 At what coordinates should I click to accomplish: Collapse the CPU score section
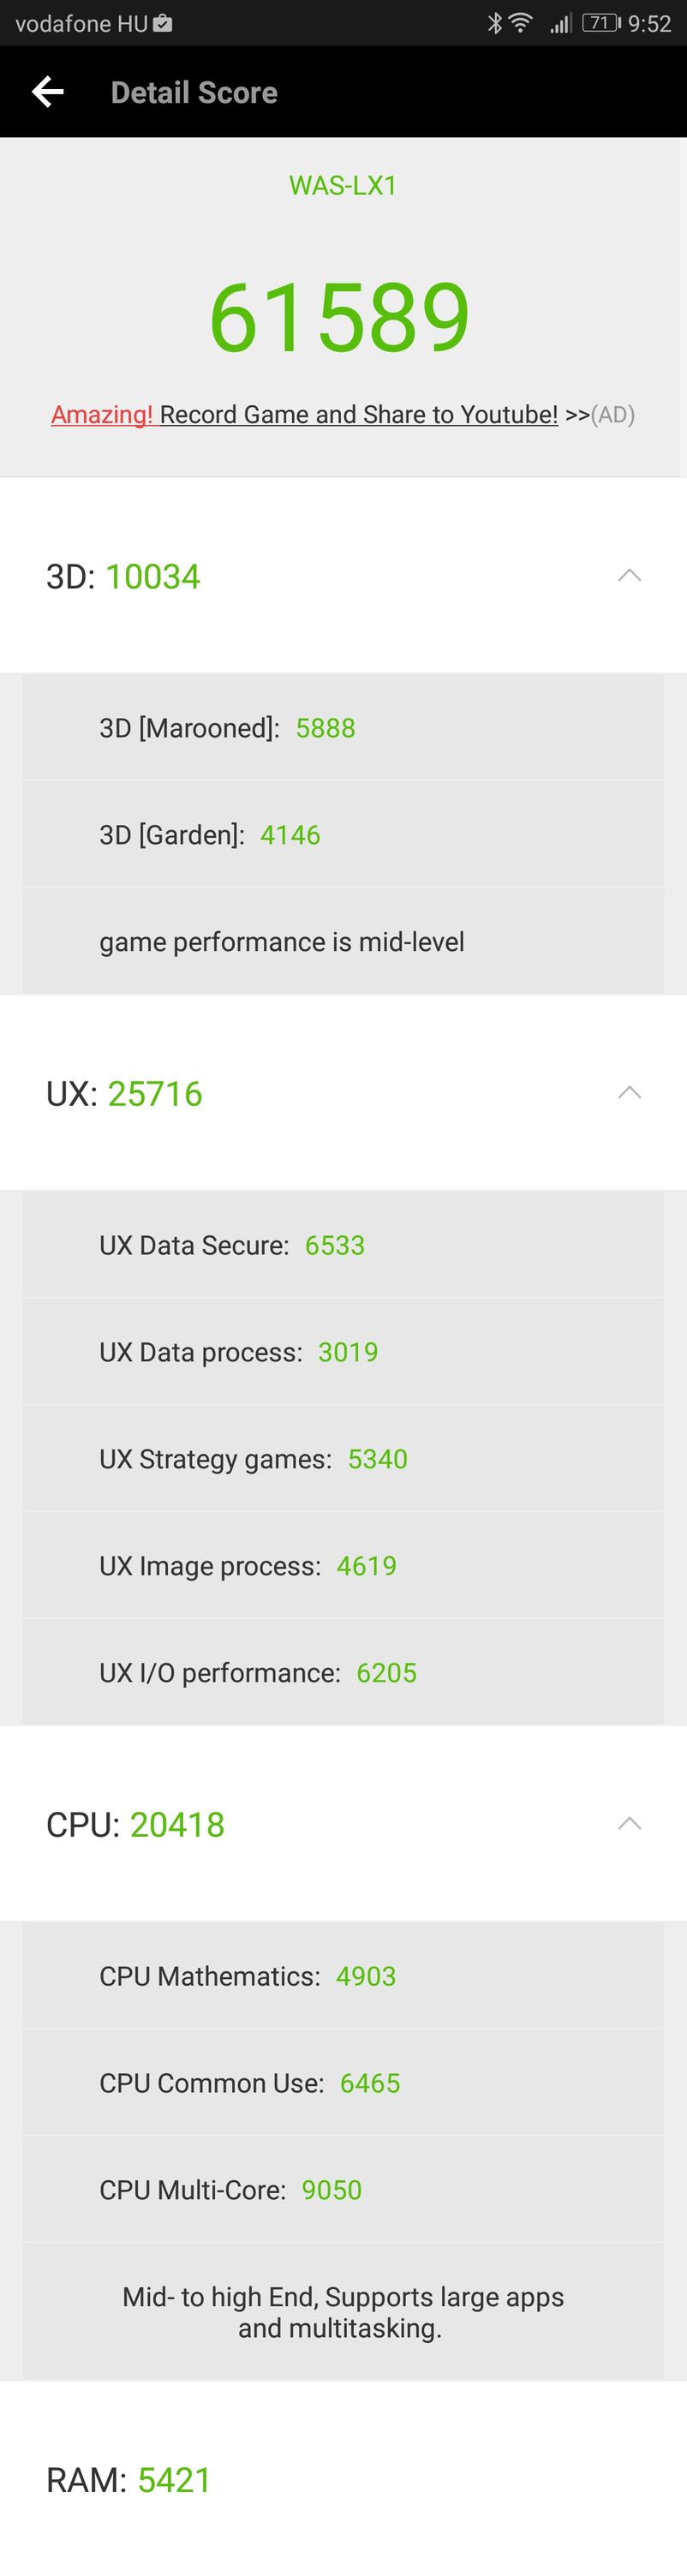tap(629, 1823)
